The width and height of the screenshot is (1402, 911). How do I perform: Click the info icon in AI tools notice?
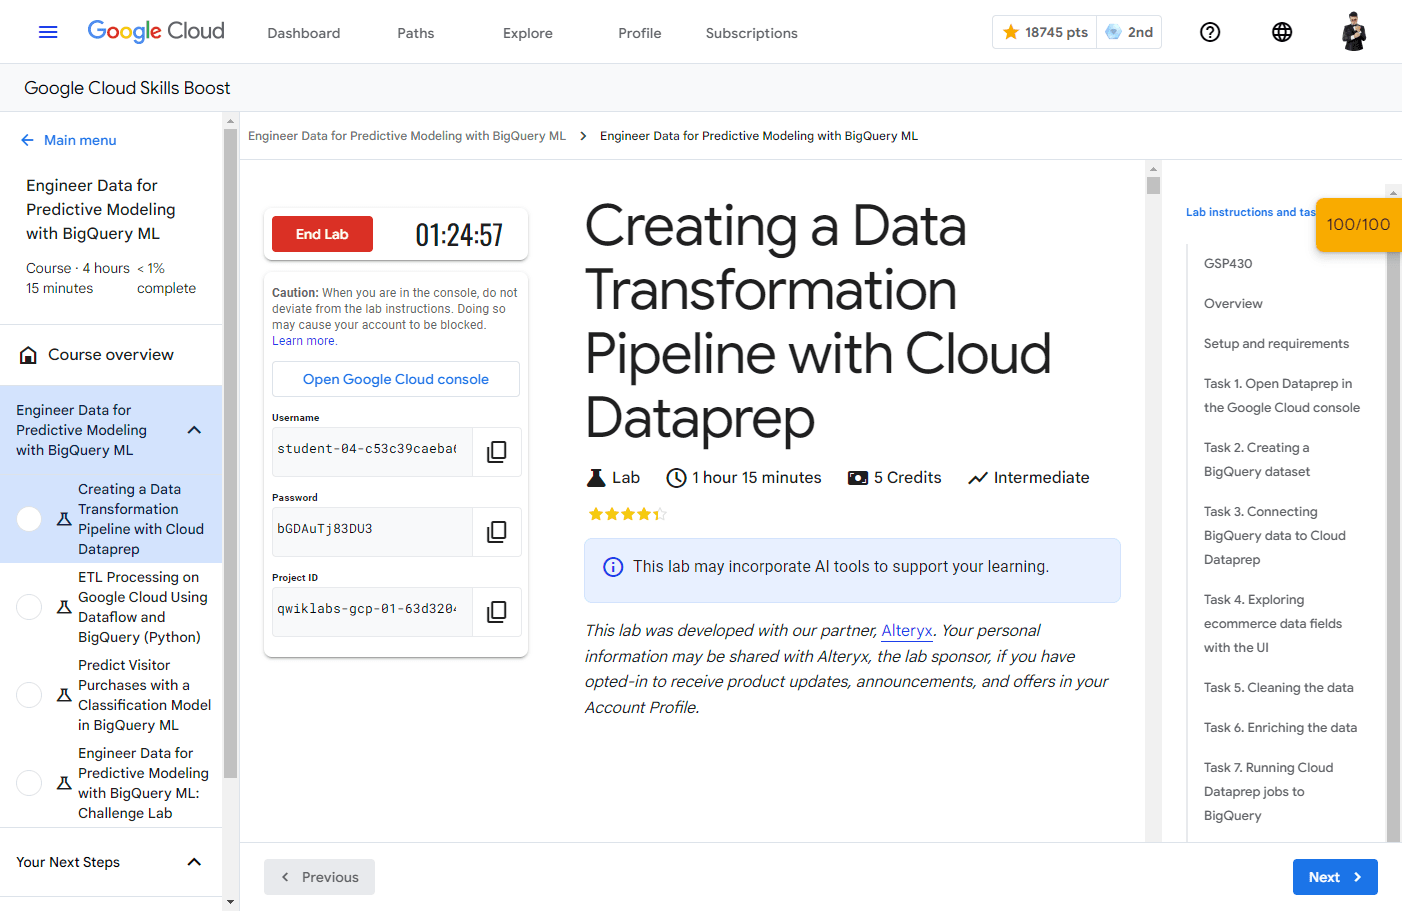pyautogui.click(x=613, y=567)
